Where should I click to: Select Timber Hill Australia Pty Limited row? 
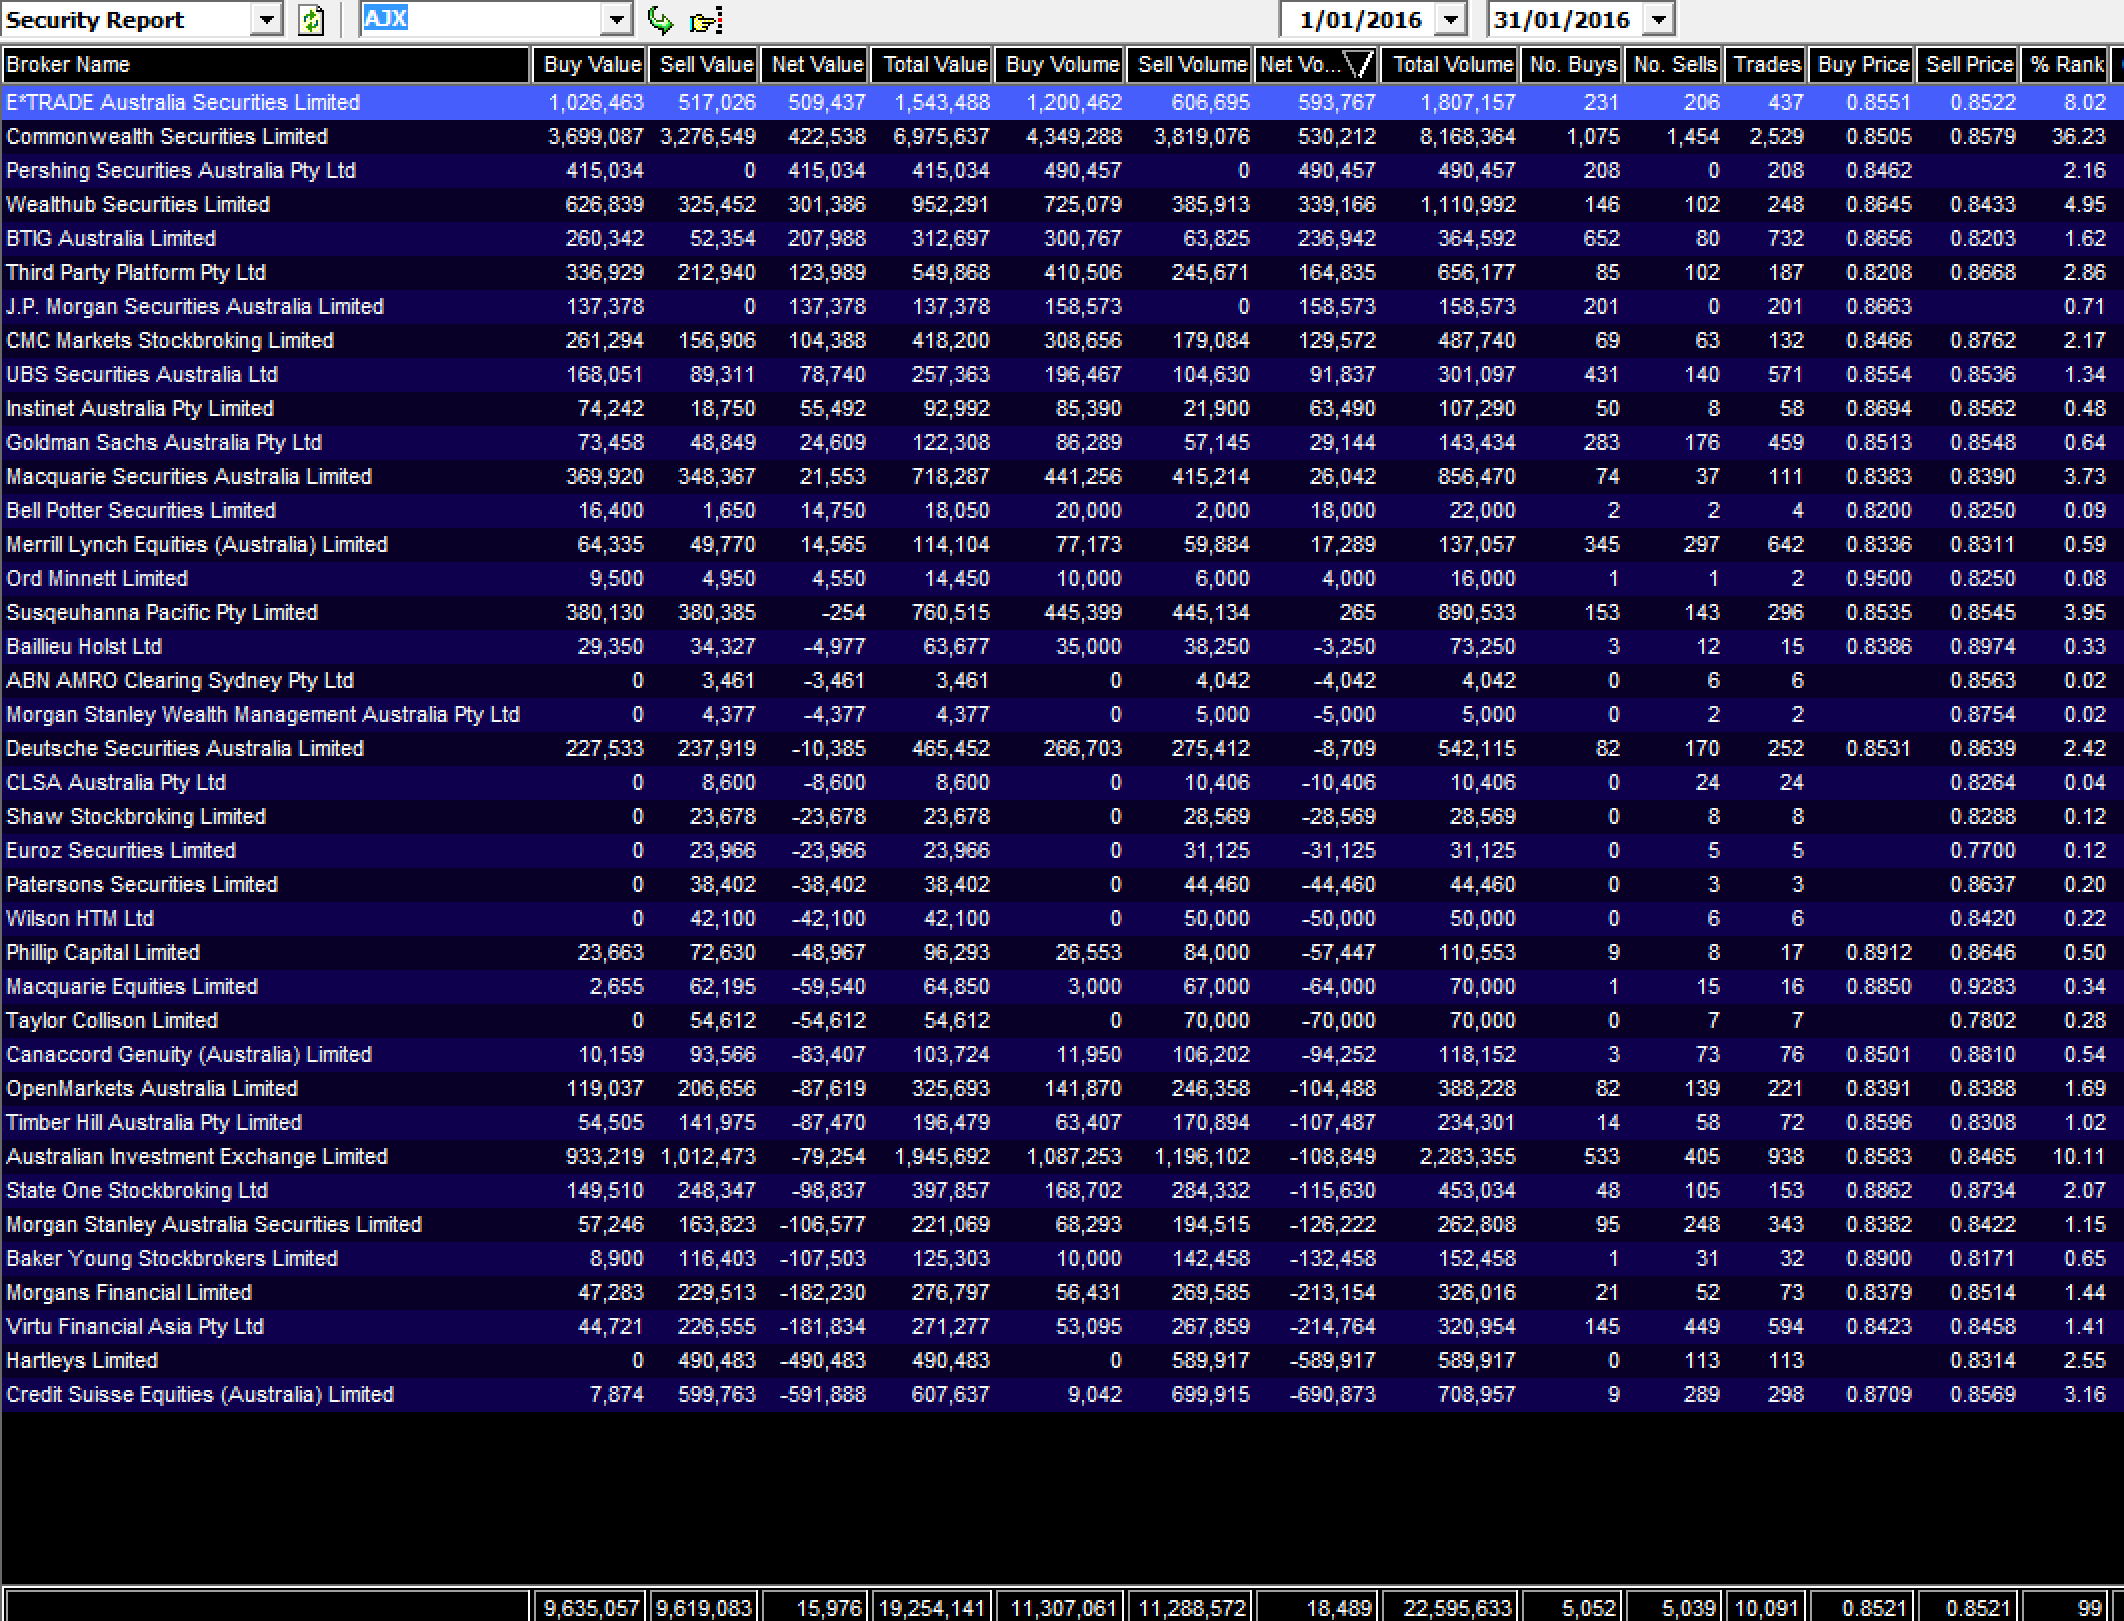pyautogui.click(x=1062, y=1122)
